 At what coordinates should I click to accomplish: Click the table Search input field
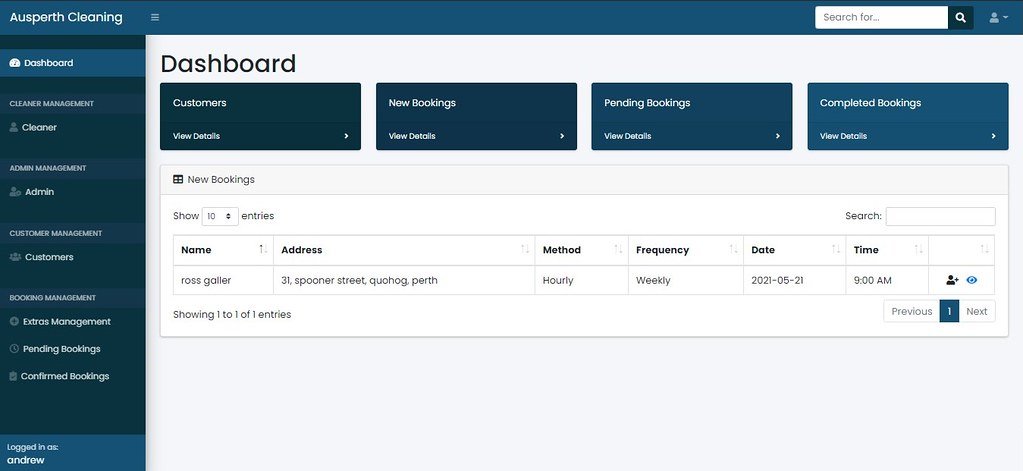(940, 216)
